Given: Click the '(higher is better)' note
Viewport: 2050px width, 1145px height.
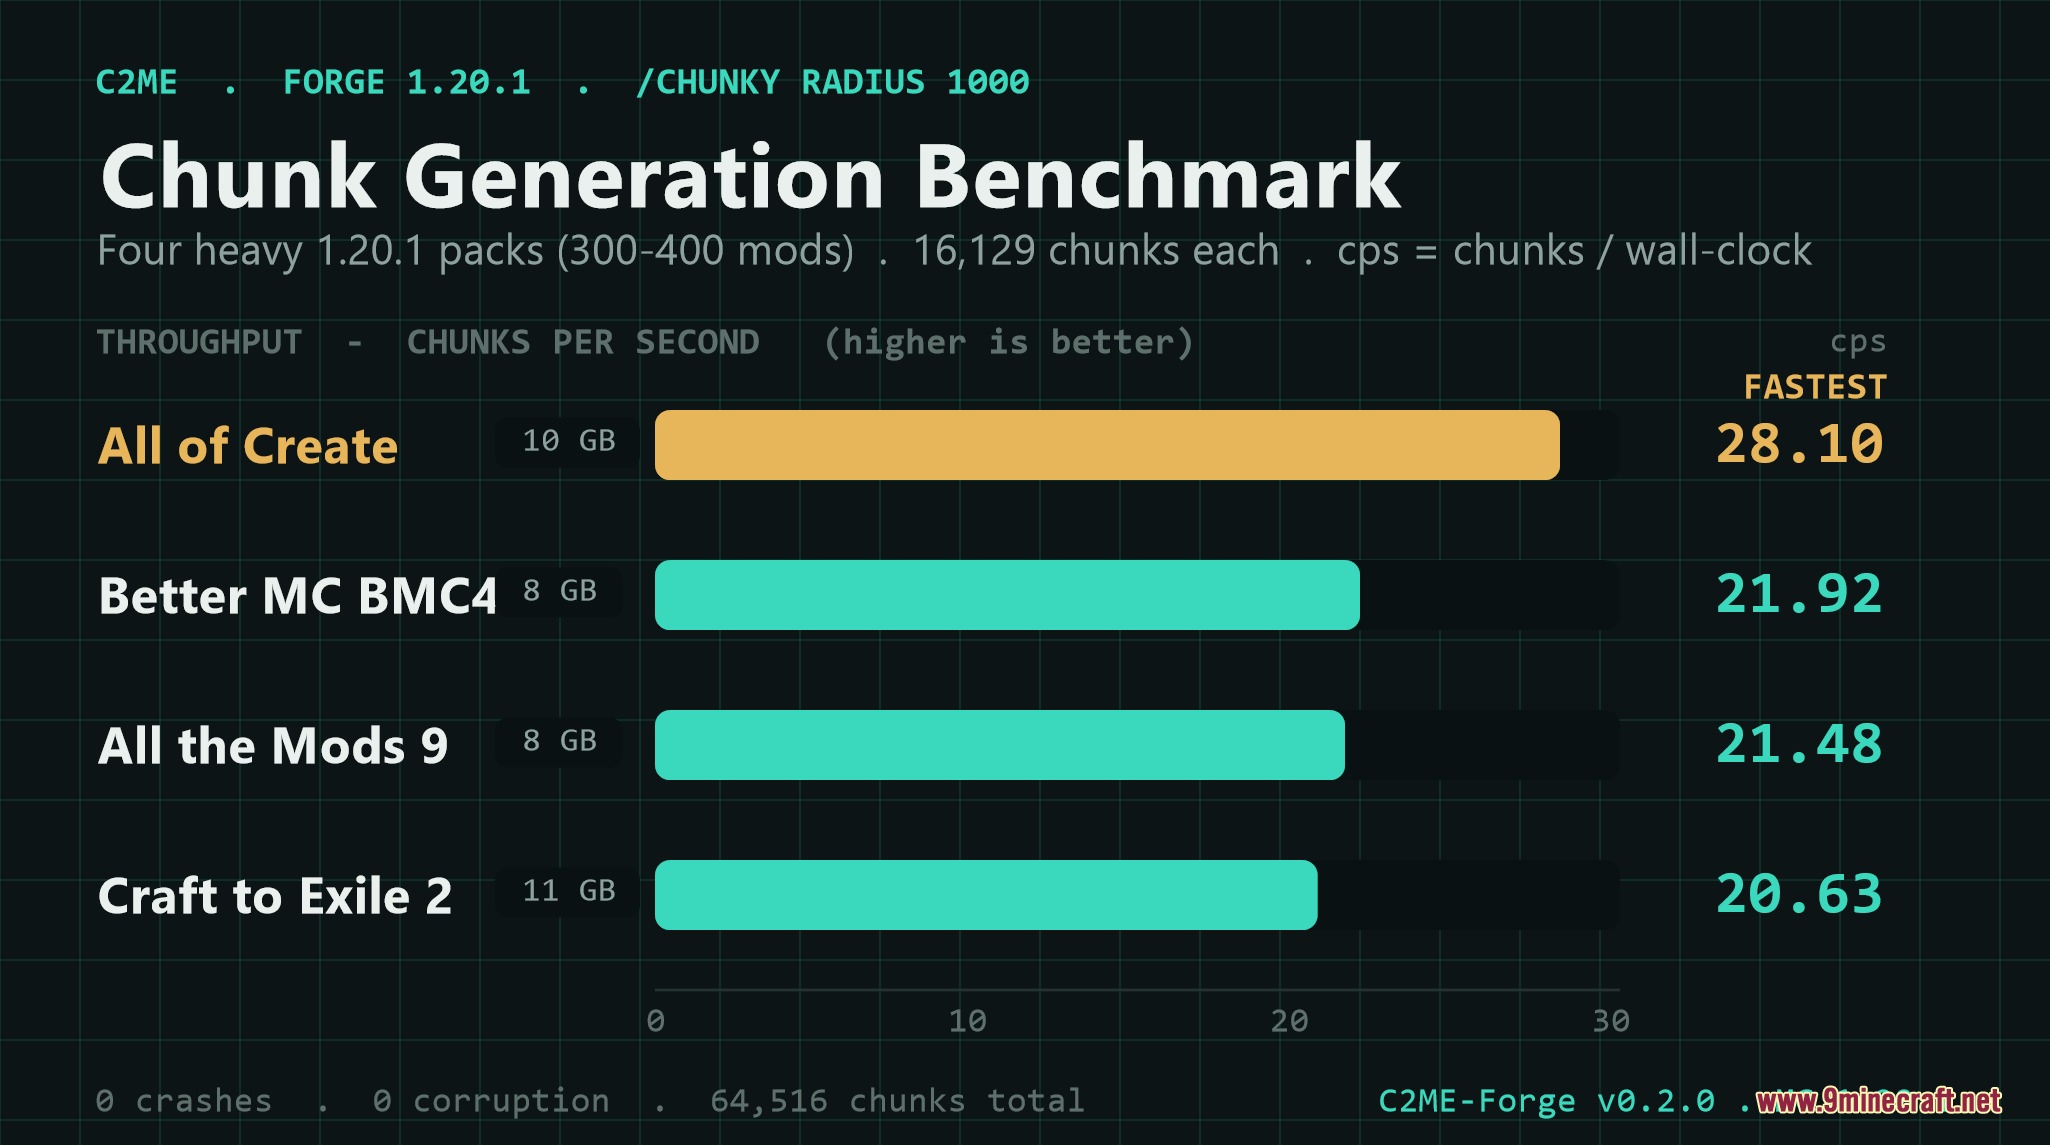Looking at the screenshot, I should point(1008,342).
